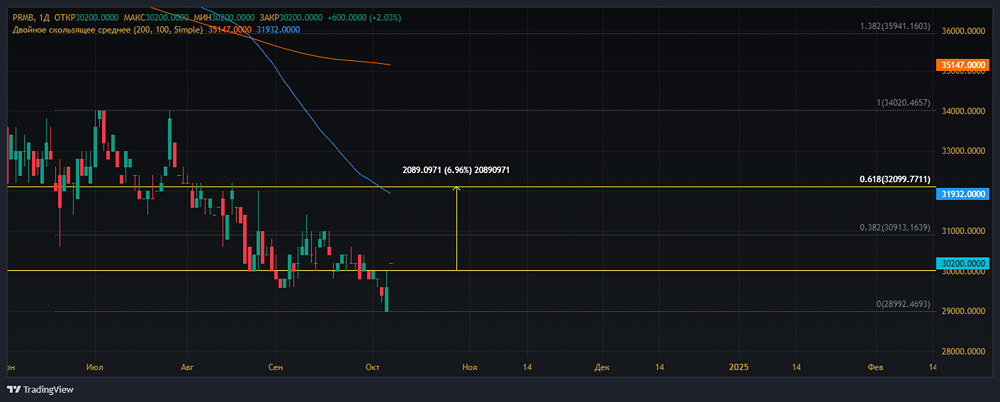This screenshot has height=402, width=1000.
Task: Click the ОТКР 30200.0000 open value
Action: pos(88,19)
